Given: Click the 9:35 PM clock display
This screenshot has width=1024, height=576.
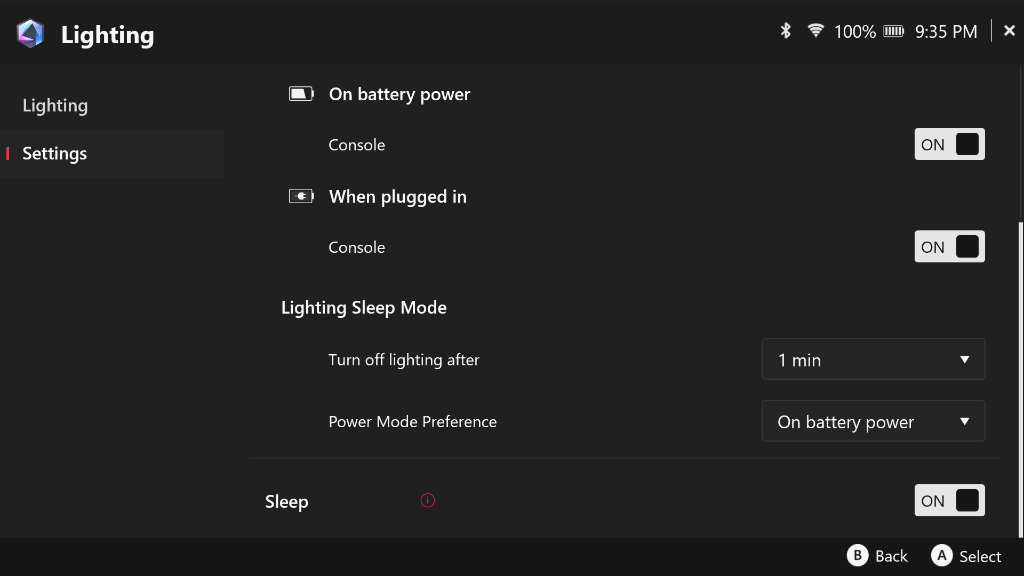Looking at the screenshot, I should pyautogui.click(x=946, y=32).
